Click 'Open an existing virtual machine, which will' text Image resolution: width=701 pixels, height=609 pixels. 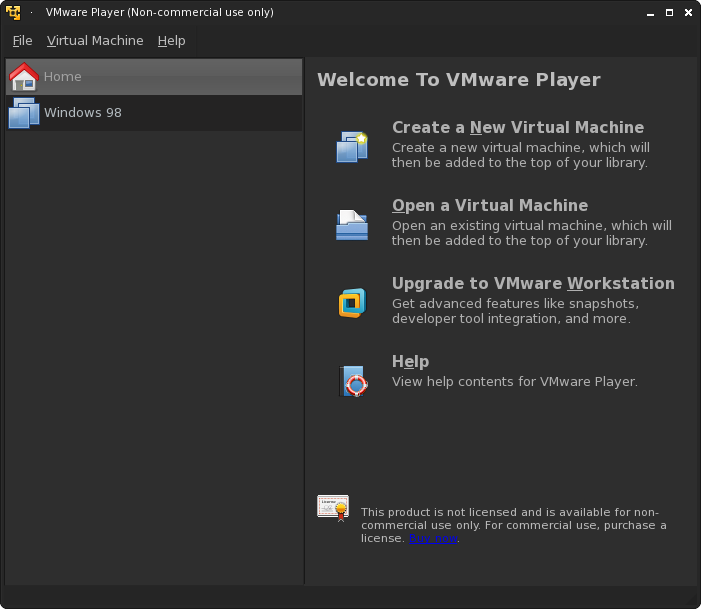click(x=532, y=225)
